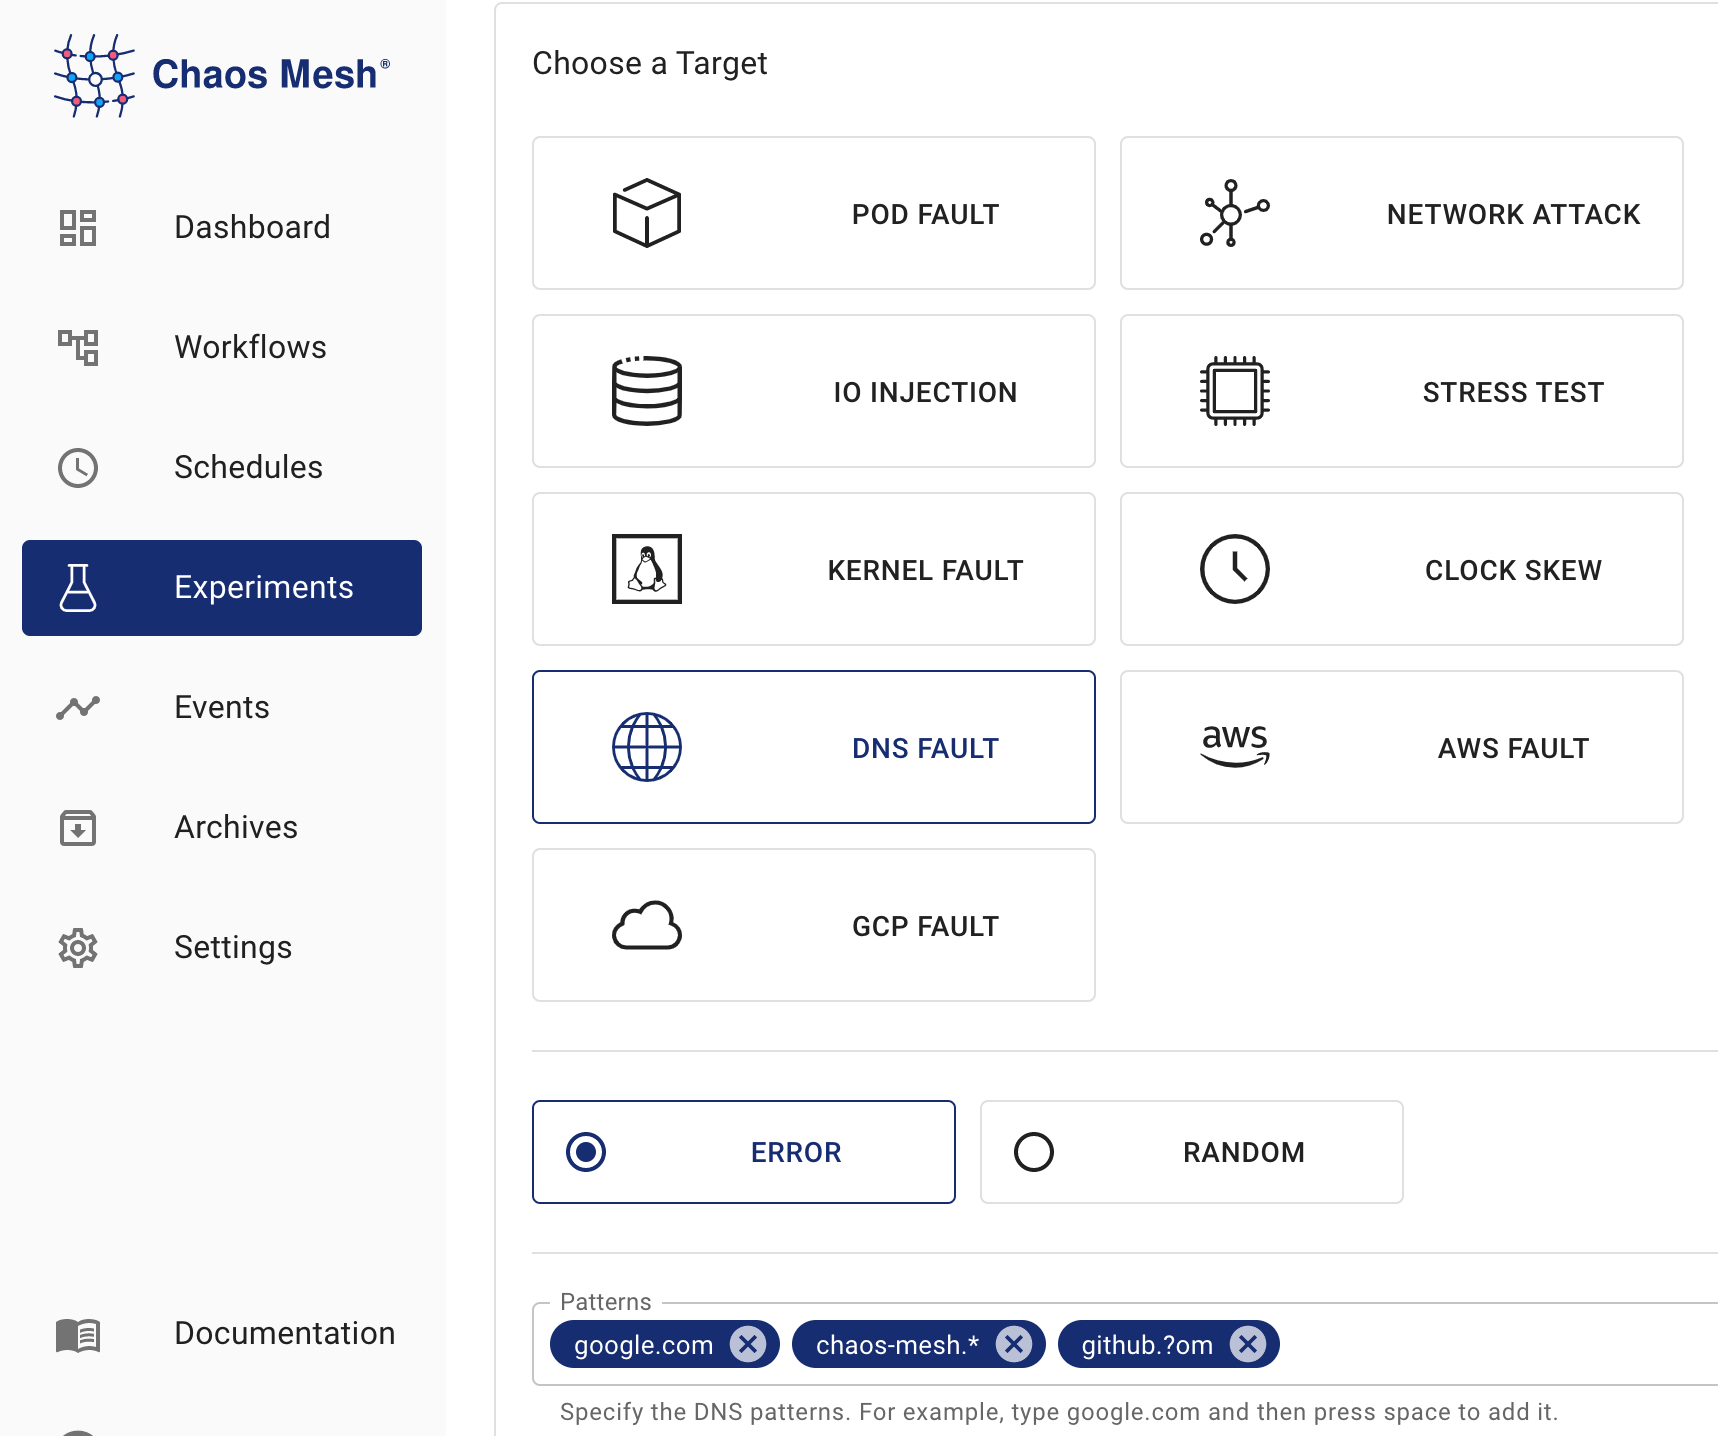Enable the RANDOM radio option
1718x1436 pixels.
pyautogui.click(x=1034, y=1152)
